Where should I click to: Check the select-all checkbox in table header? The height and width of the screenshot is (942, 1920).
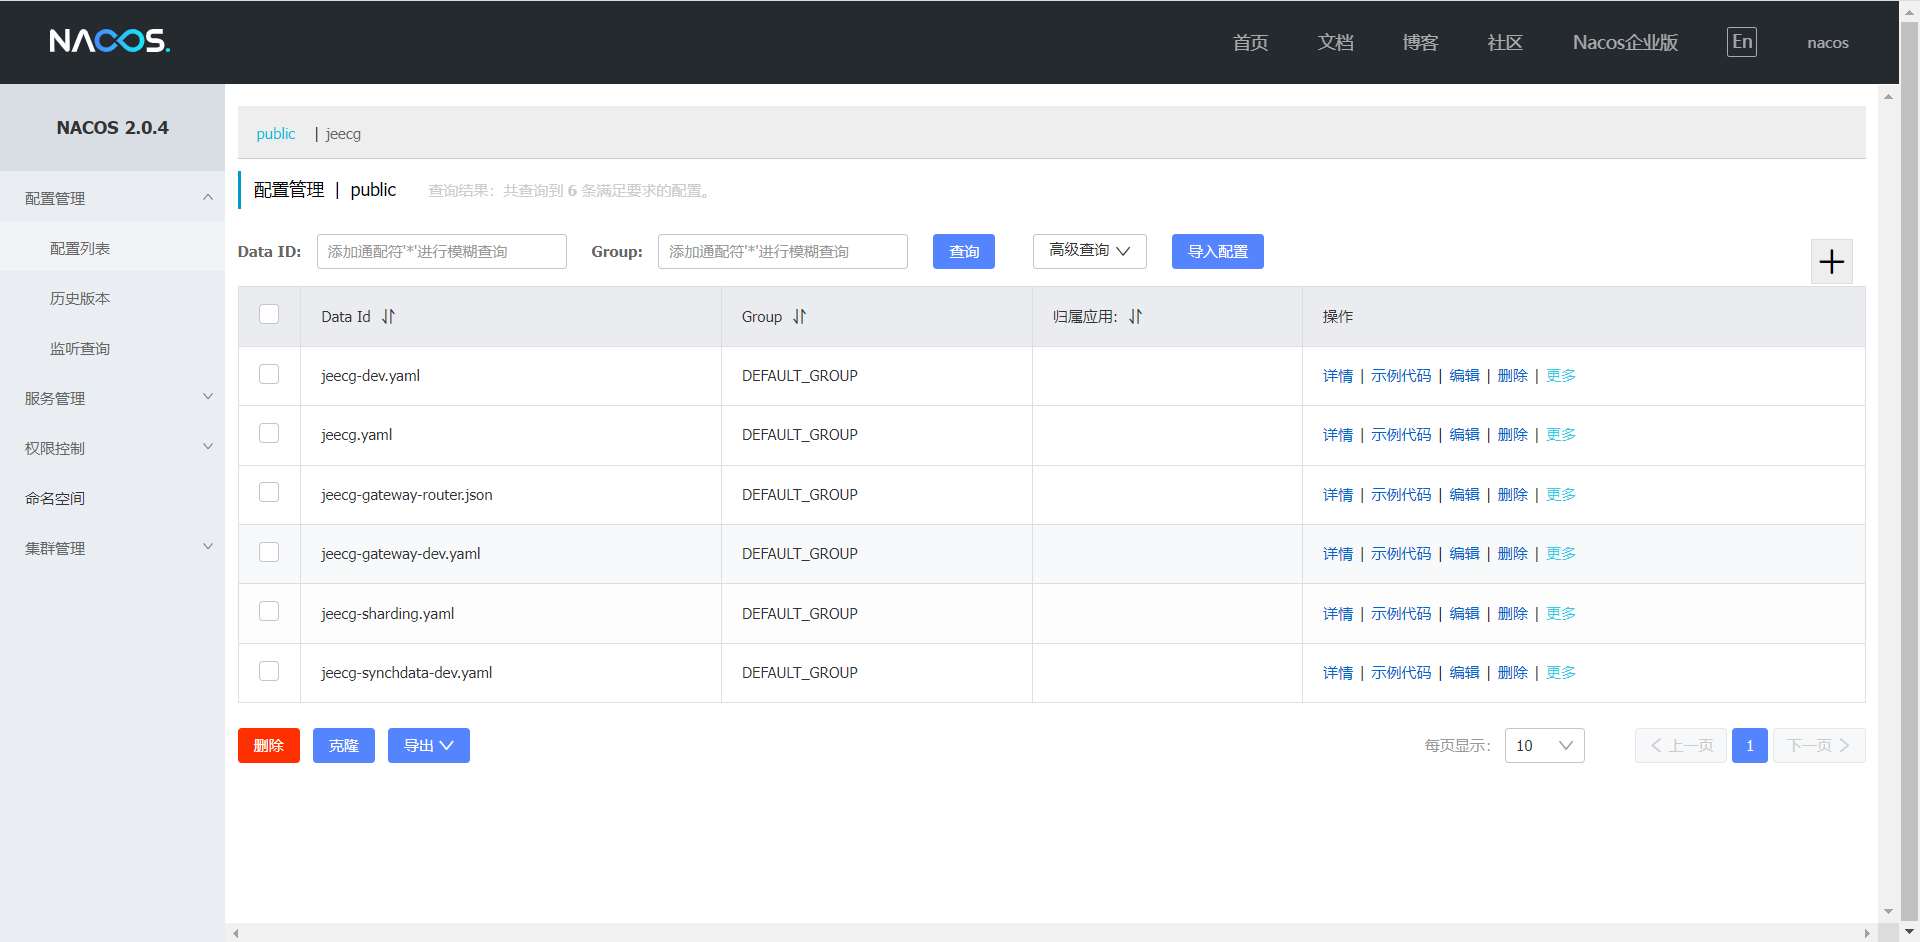268,313
